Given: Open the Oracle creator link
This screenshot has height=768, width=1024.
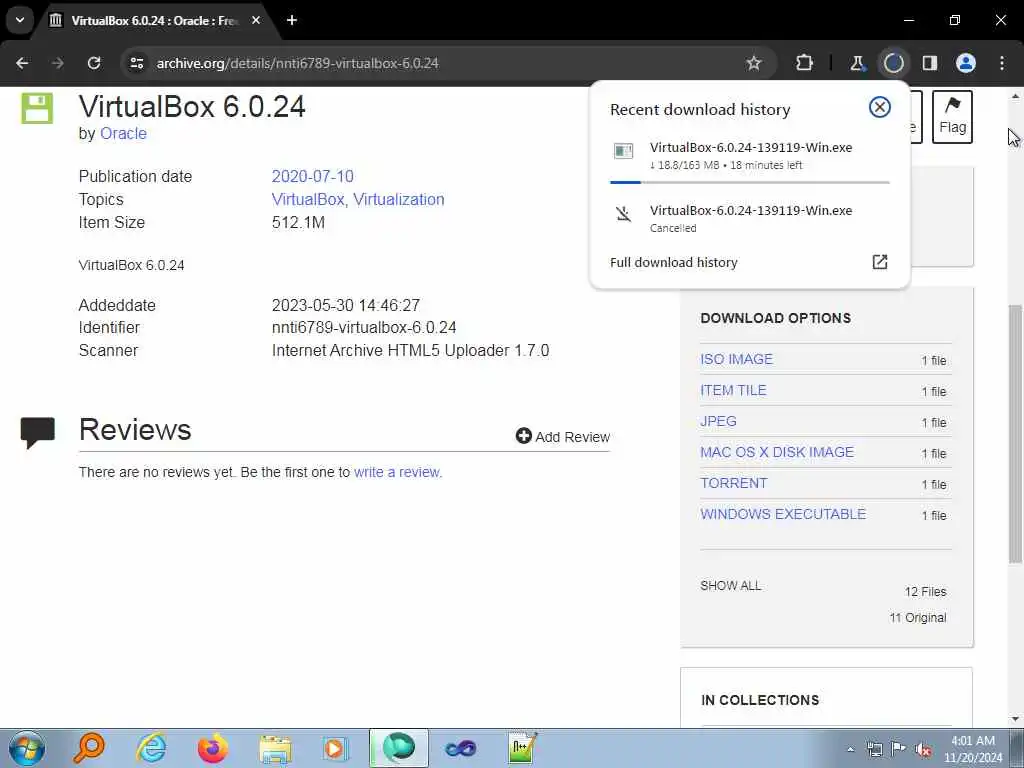Looking at the screenshot, I should coord(123,133).
